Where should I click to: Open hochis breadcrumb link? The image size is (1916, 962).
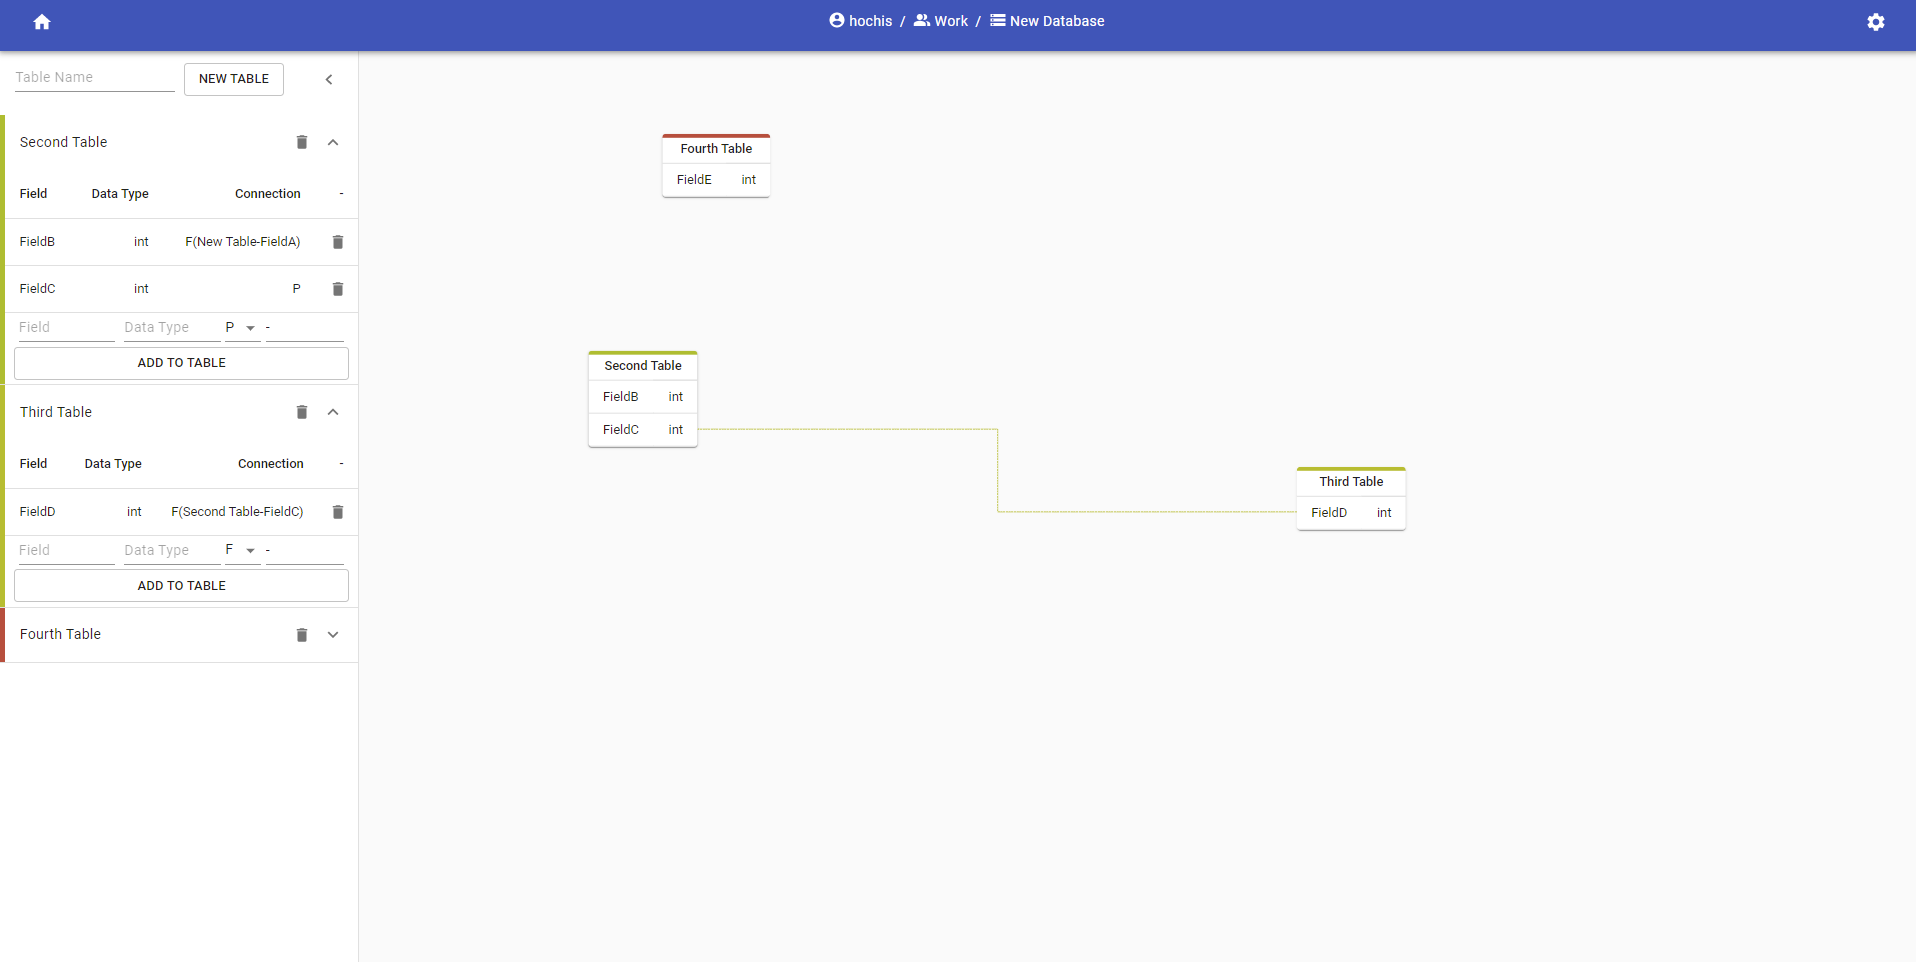[x=861, y=21]
